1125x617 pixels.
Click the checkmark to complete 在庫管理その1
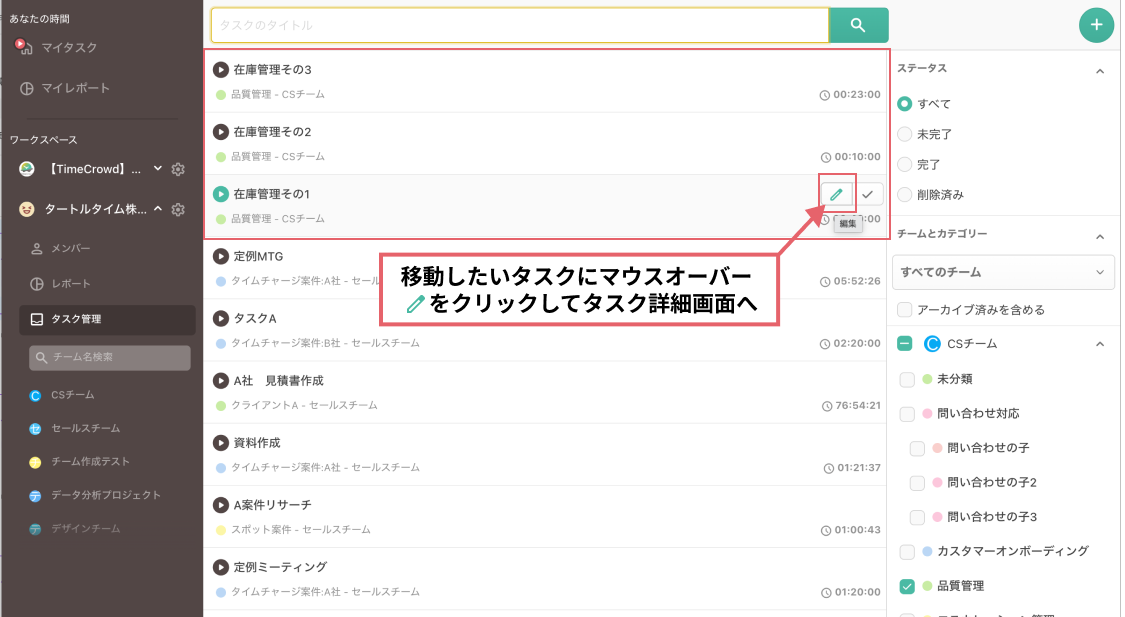tap(868, 194)
